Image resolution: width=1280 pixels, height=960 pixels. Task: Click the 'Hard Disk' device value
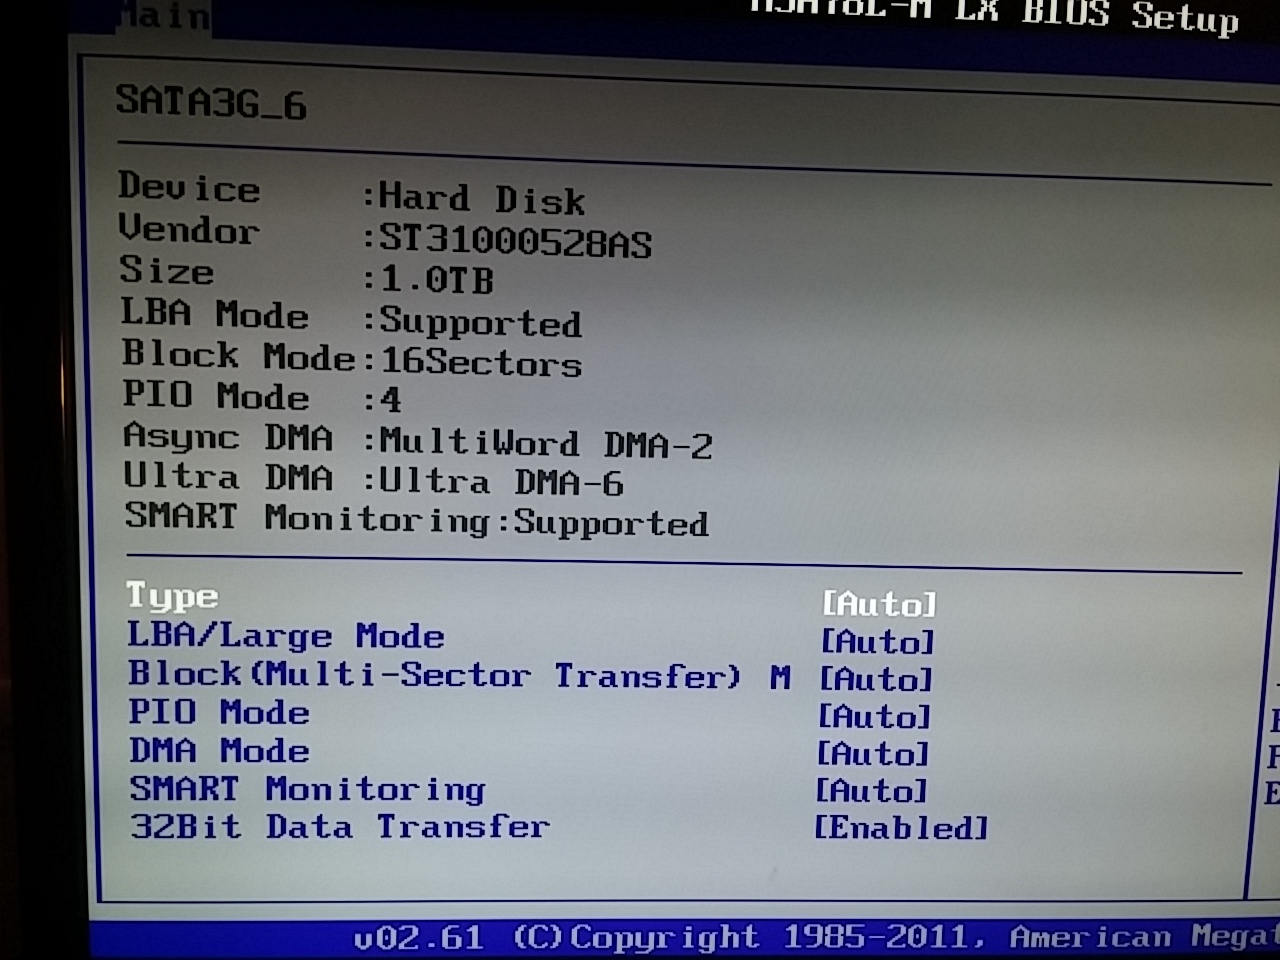click(x=482, y=199)
